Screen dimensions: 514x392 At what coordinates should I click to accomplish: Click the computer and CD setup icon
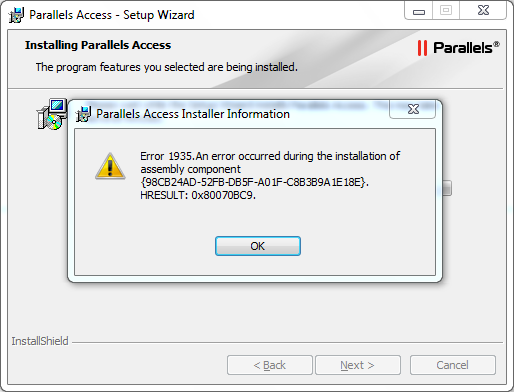click(51, 114)
